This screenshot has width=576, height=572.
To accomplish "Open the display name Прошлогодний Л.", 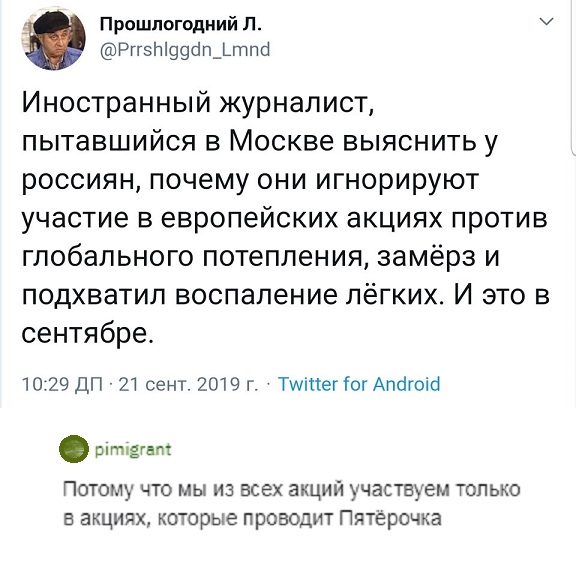I will pos(181,25).
